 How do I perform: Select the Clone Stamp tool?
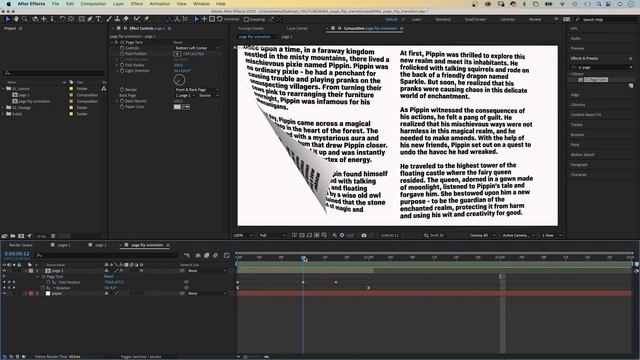pos(117,19)
